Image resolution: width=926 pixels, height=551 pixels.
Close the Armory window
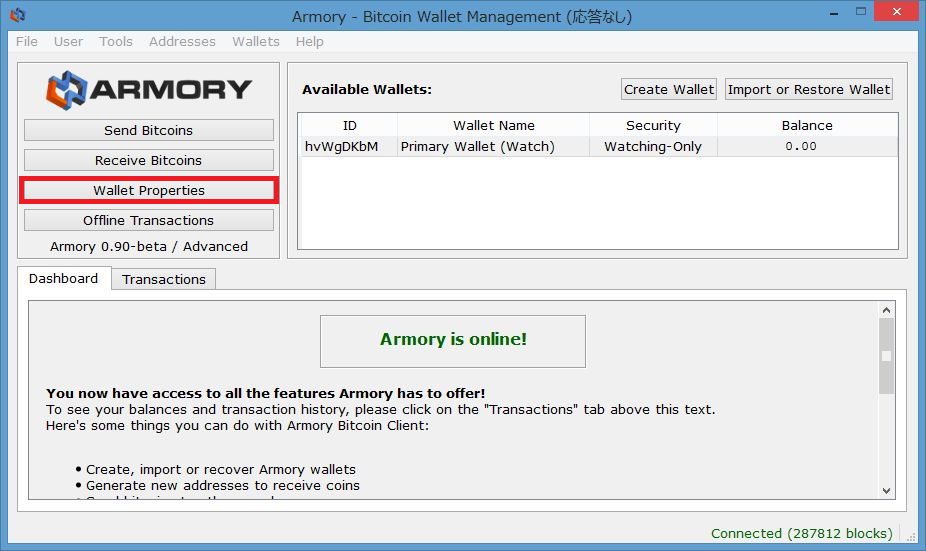tap(896, 12)
